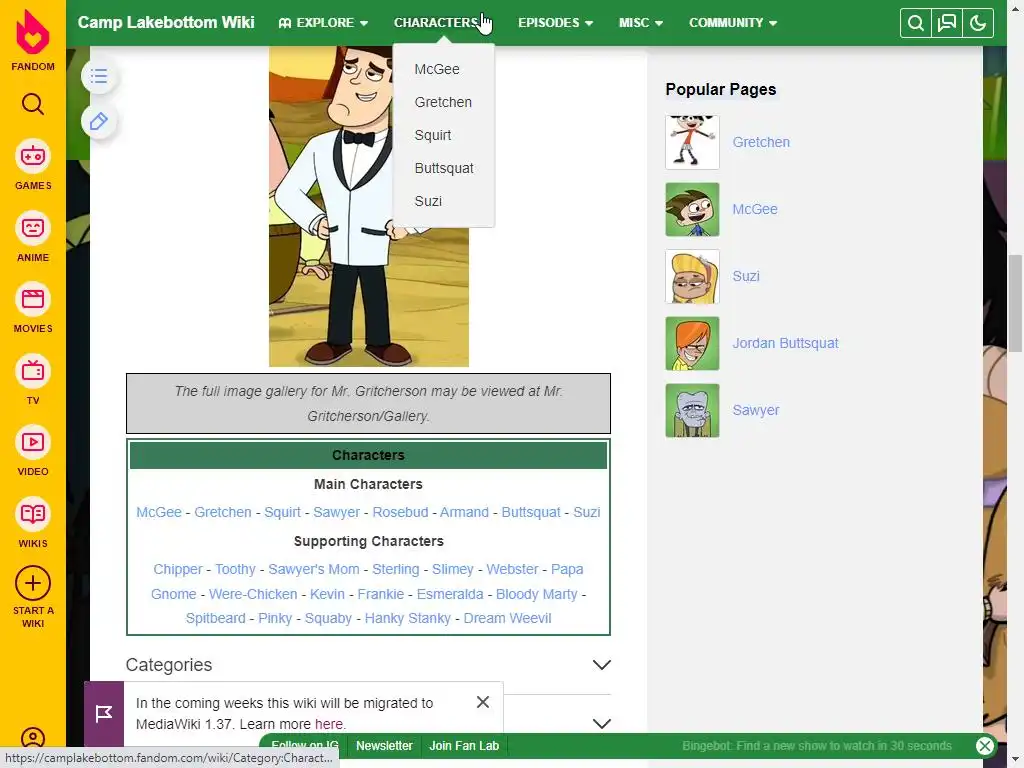Open Hanky Stanky link
Image resolution: width=1024 pixels, height=768 pixels.
(408, 618)
